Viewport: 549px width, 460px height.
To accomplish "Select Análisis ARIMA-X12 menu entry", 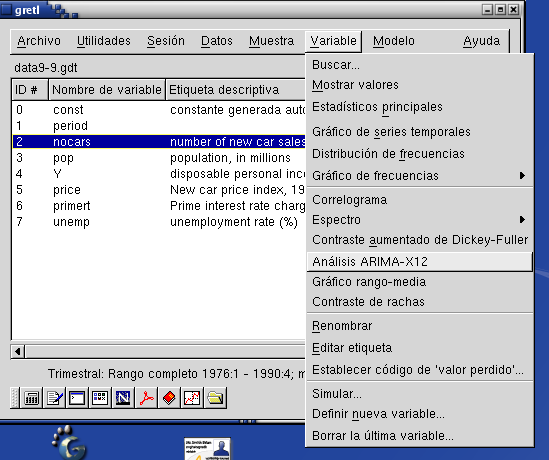I will [x=419, y=262].
